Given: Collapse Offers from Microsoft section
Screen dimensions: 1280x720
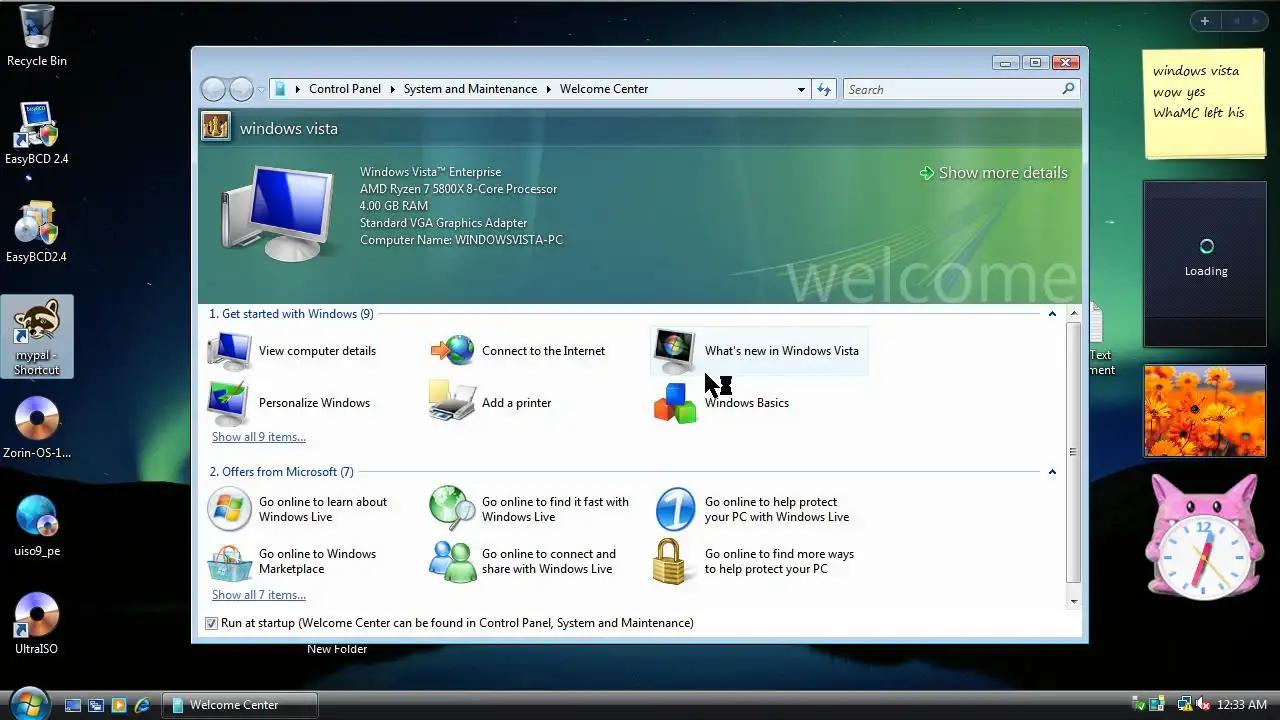Looking at the screenshot, I should 1052,472.
